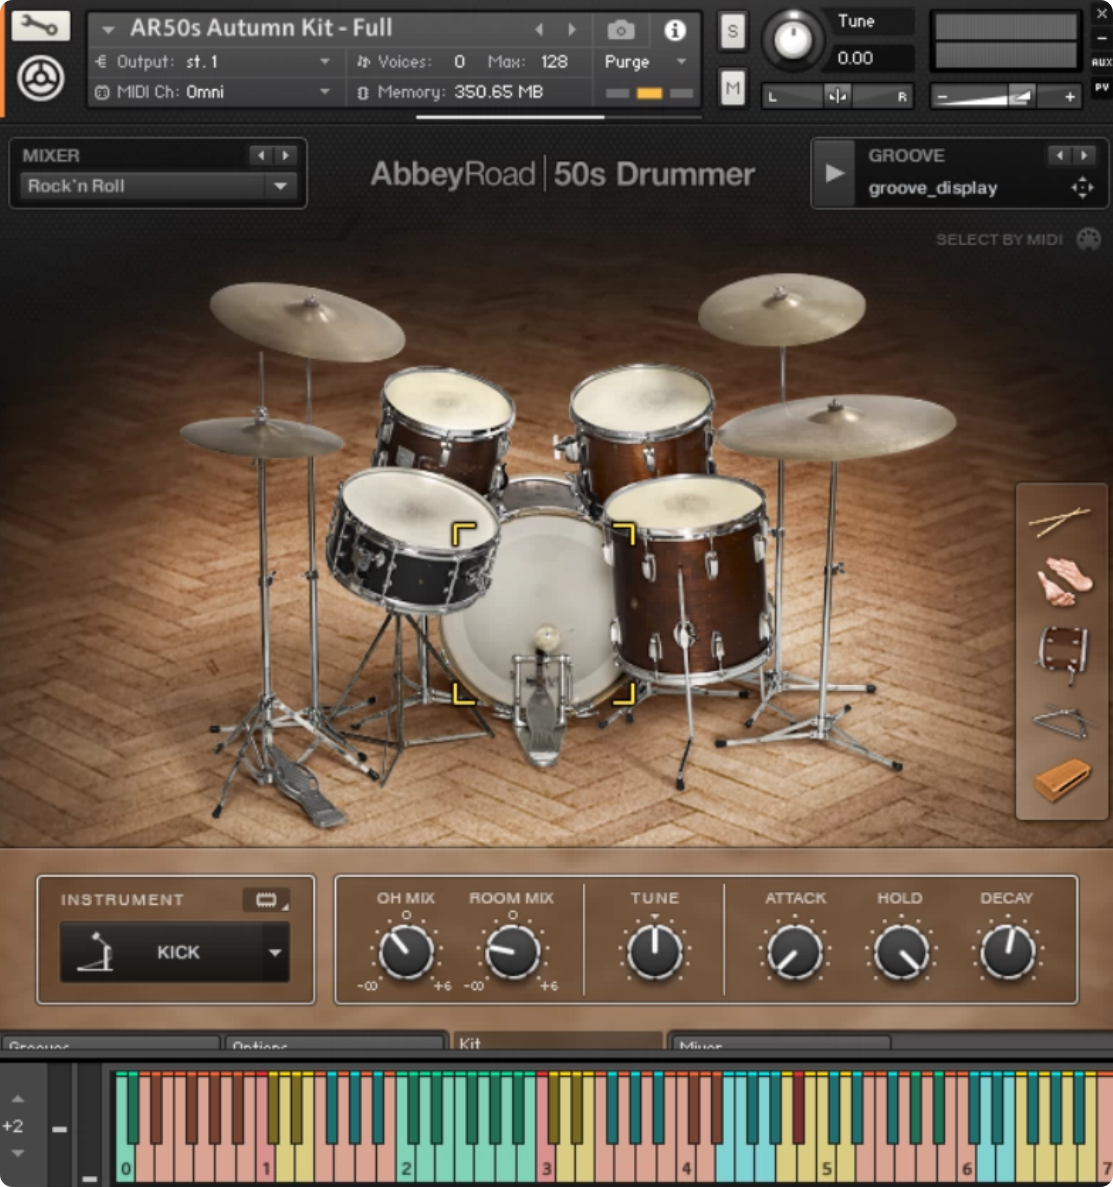The width and height of the screenshot is (1113, 1187).
Task: Show instrument info with the i icon
Action: 675,30
